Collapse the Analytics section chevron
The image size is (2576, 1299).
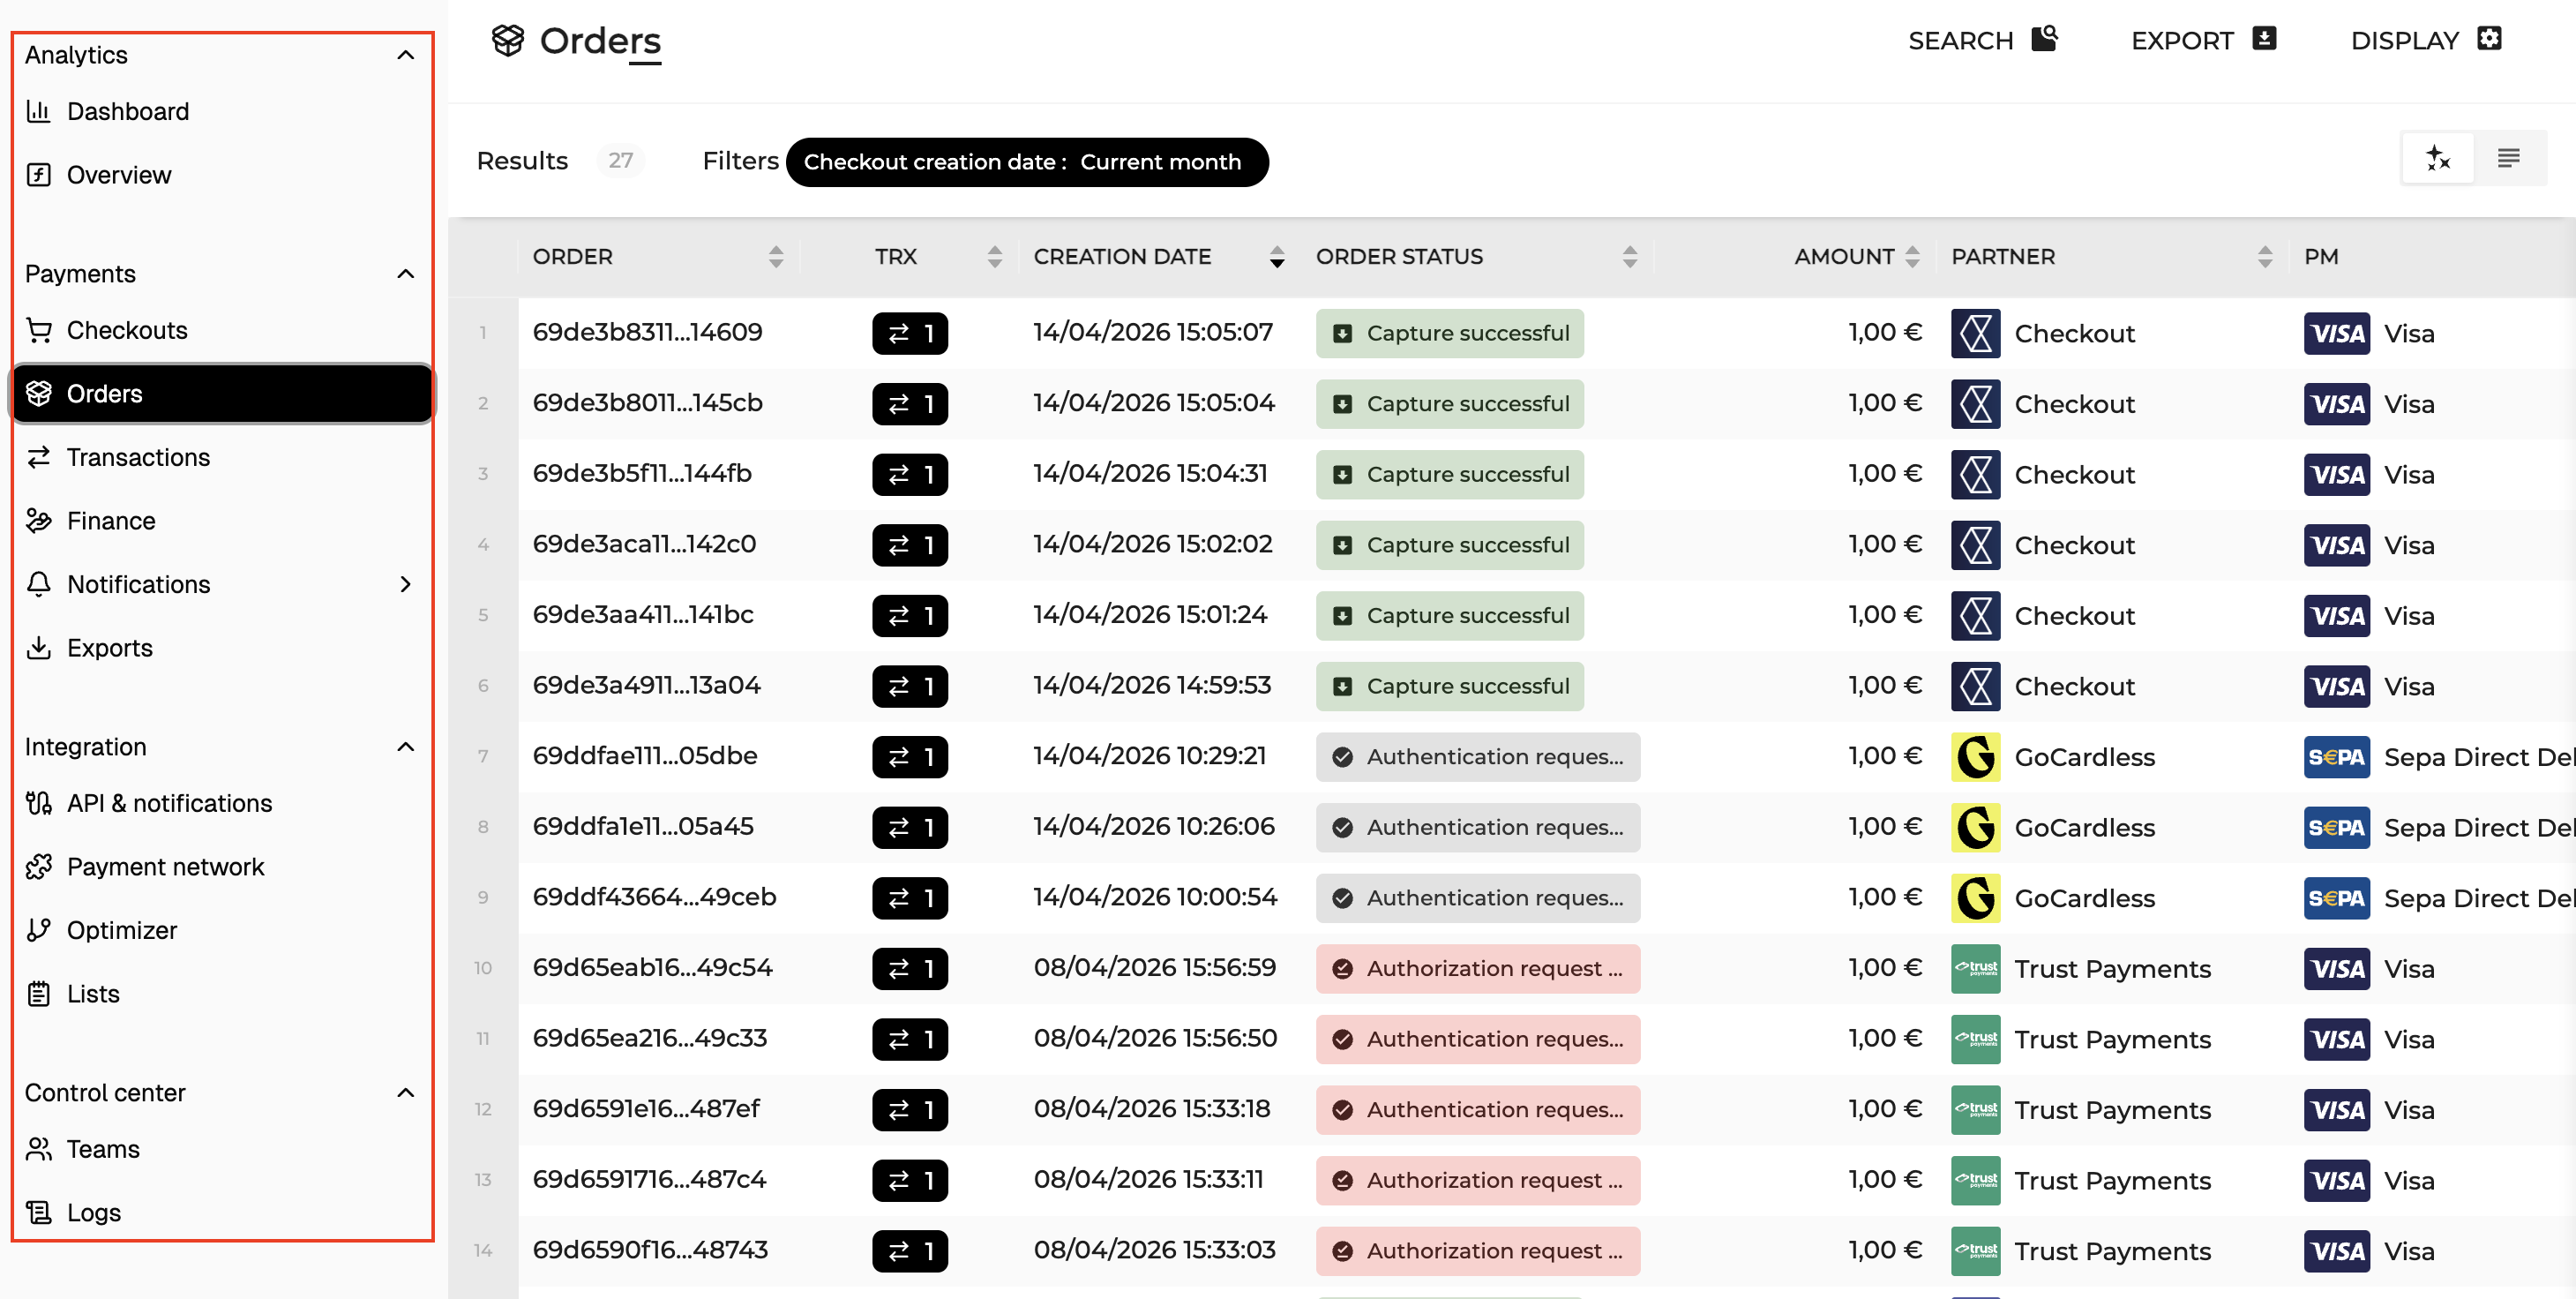(405, 55)
